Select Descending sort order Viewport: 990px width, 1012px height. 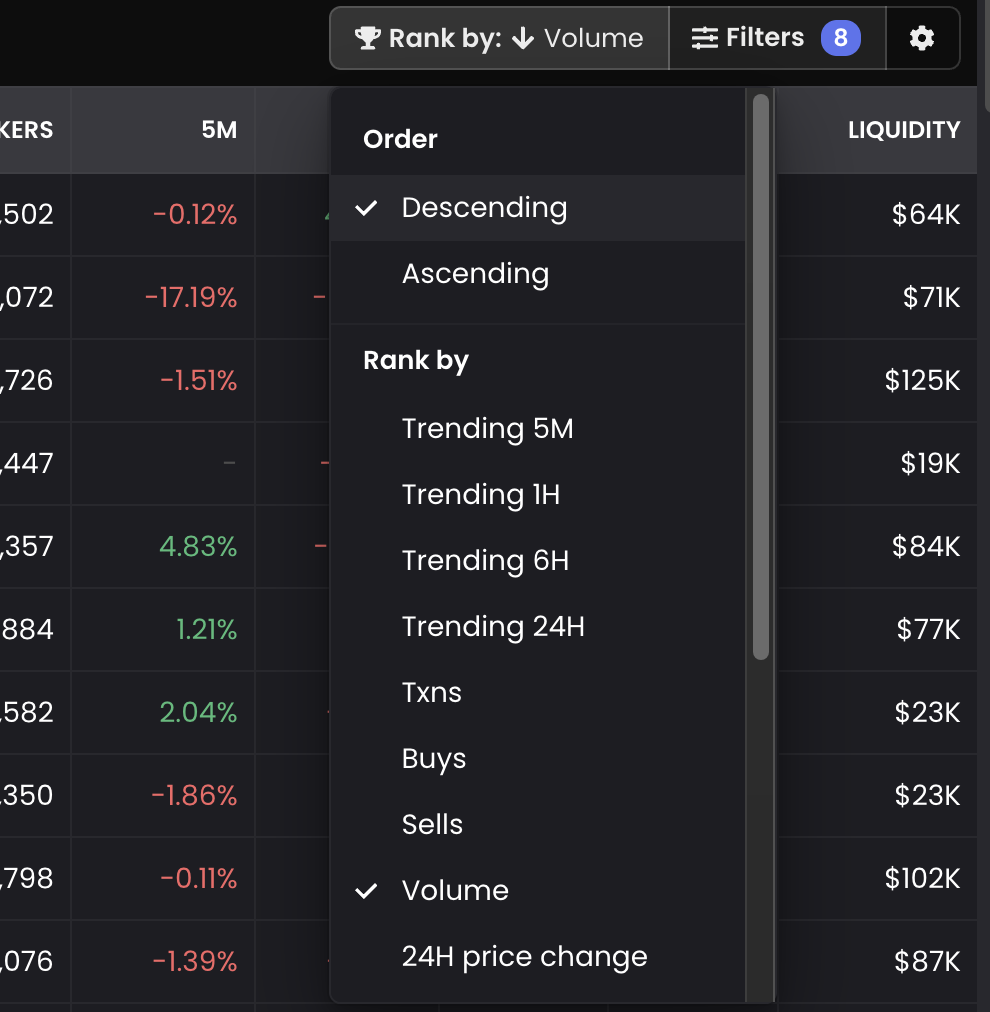coord(484,208)
